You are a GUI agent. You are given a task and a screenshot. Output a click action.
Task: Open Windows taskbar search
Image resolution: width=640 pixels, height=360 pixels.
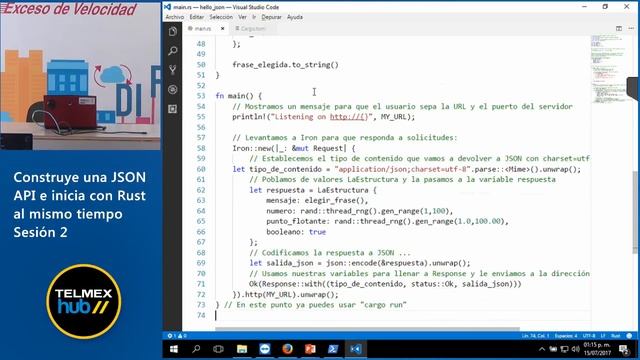click(196, 349)
